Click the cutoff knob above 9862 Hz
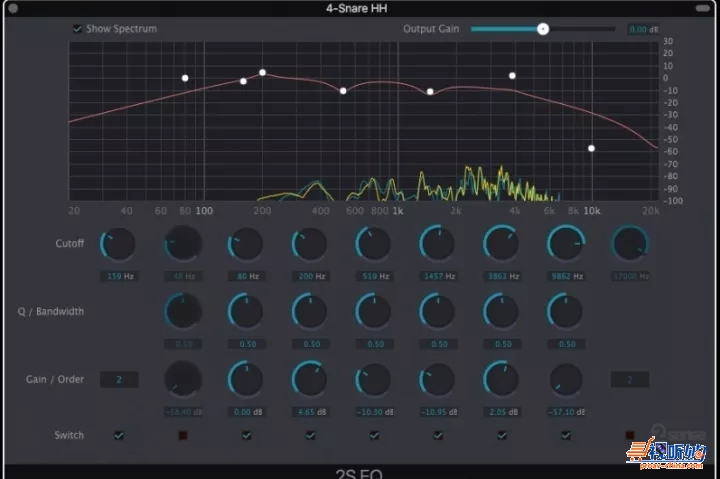 point(565,244)
